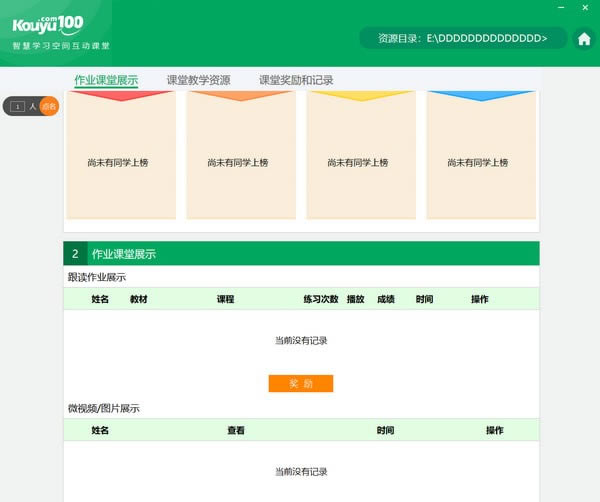Click the 姓名 header in the 跟读作业 table
Image resolution: width=600 pixels, height=502 pixels.
(100, 299)
